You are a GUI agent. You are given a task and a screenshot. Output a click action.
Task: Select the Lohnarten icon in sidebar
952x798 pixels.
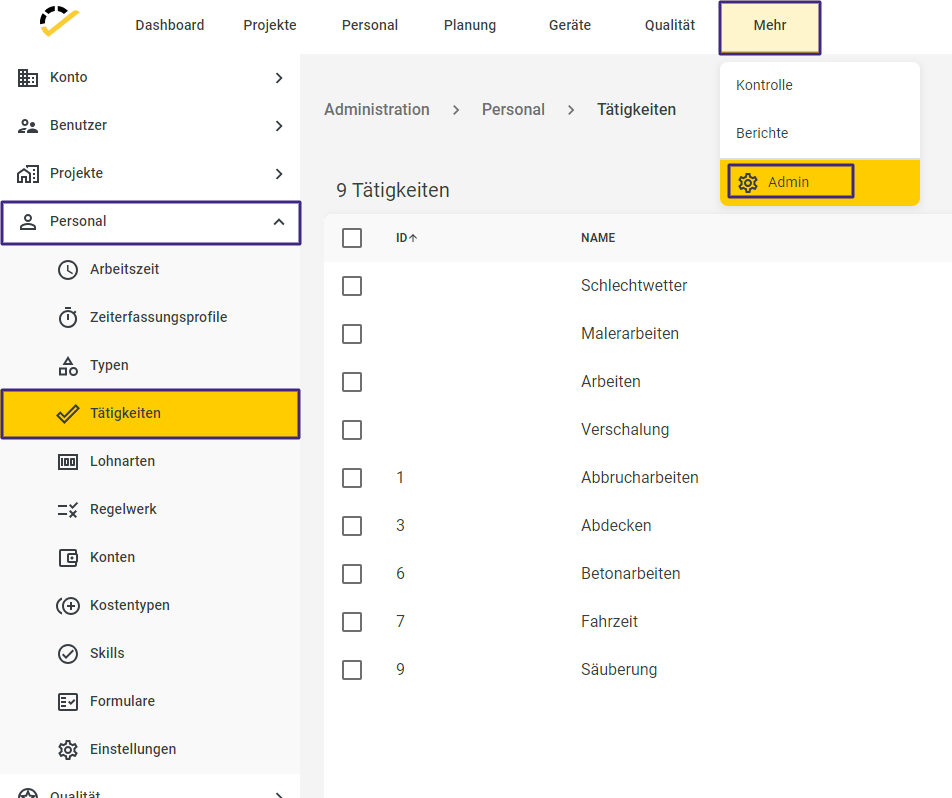[67, 462]
